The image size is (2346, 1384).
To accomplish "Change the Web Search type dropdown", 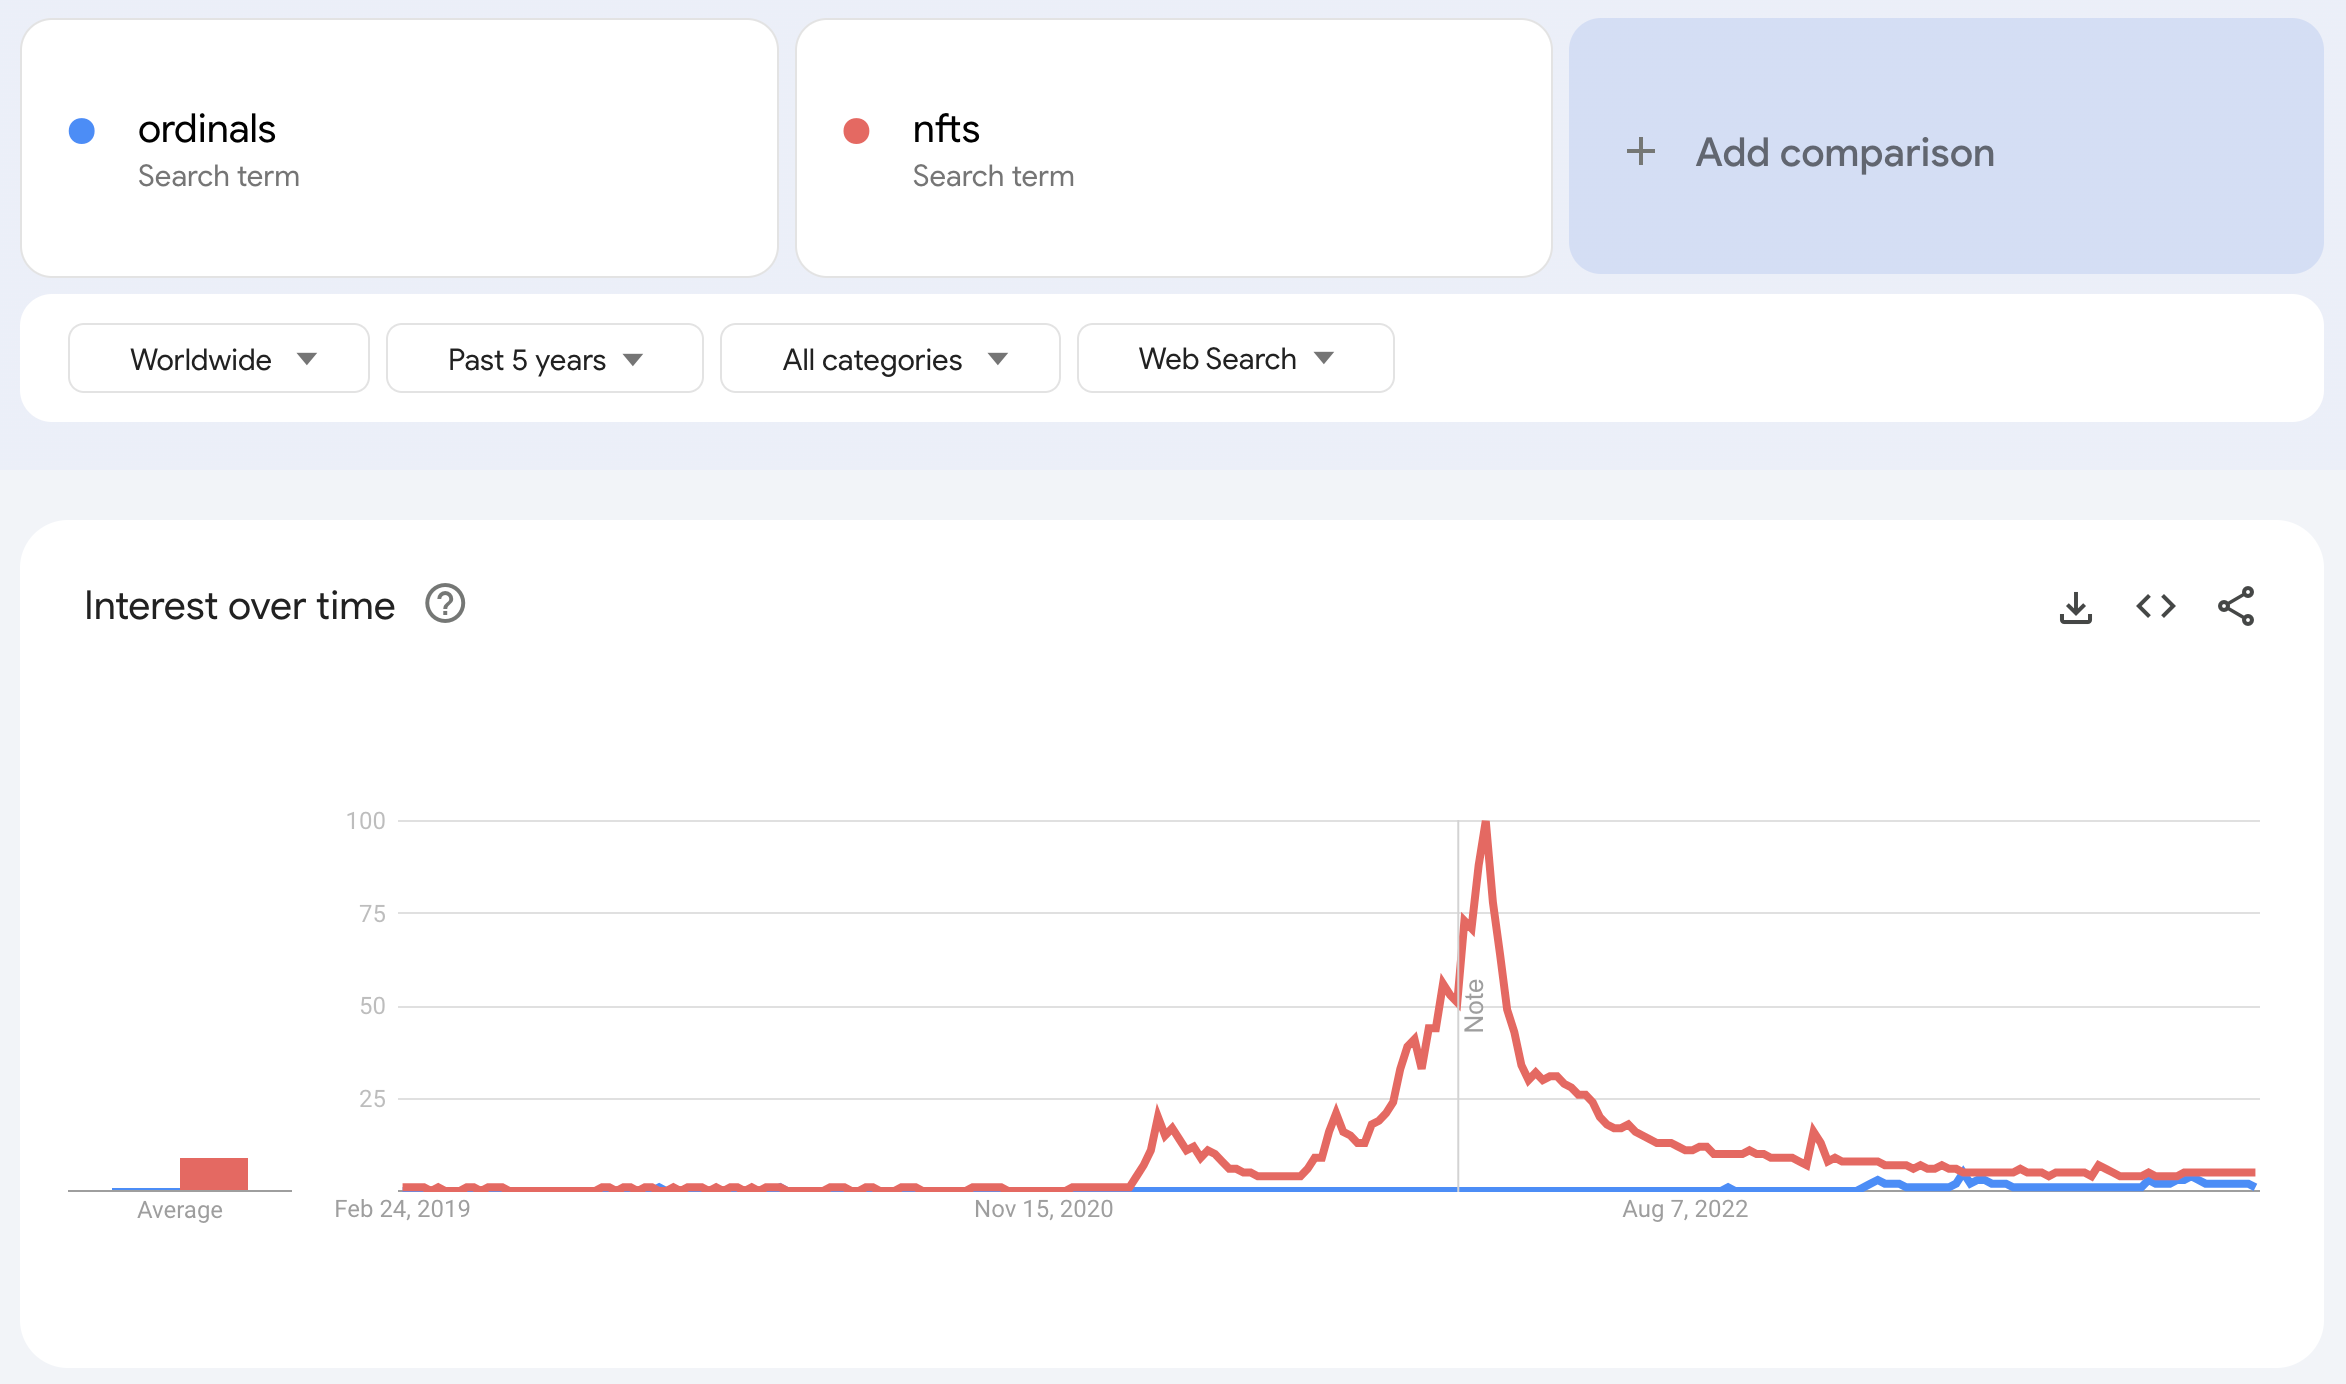I will (x=1235, y=359).
